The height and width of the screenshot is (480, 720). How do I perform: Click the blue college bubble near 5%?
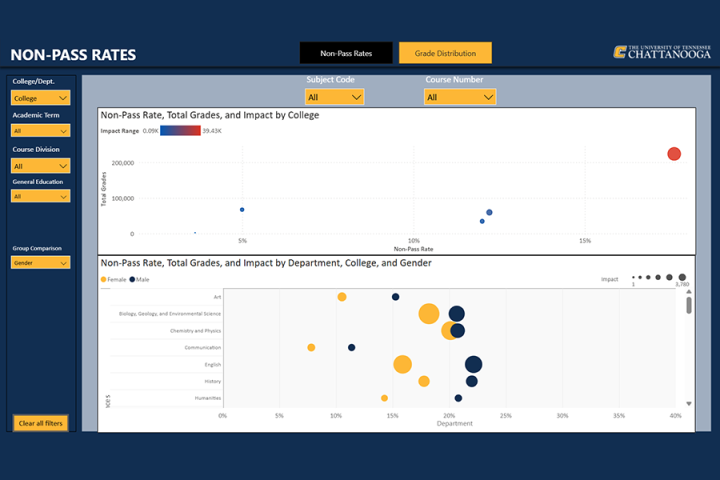tap(242, 210)
